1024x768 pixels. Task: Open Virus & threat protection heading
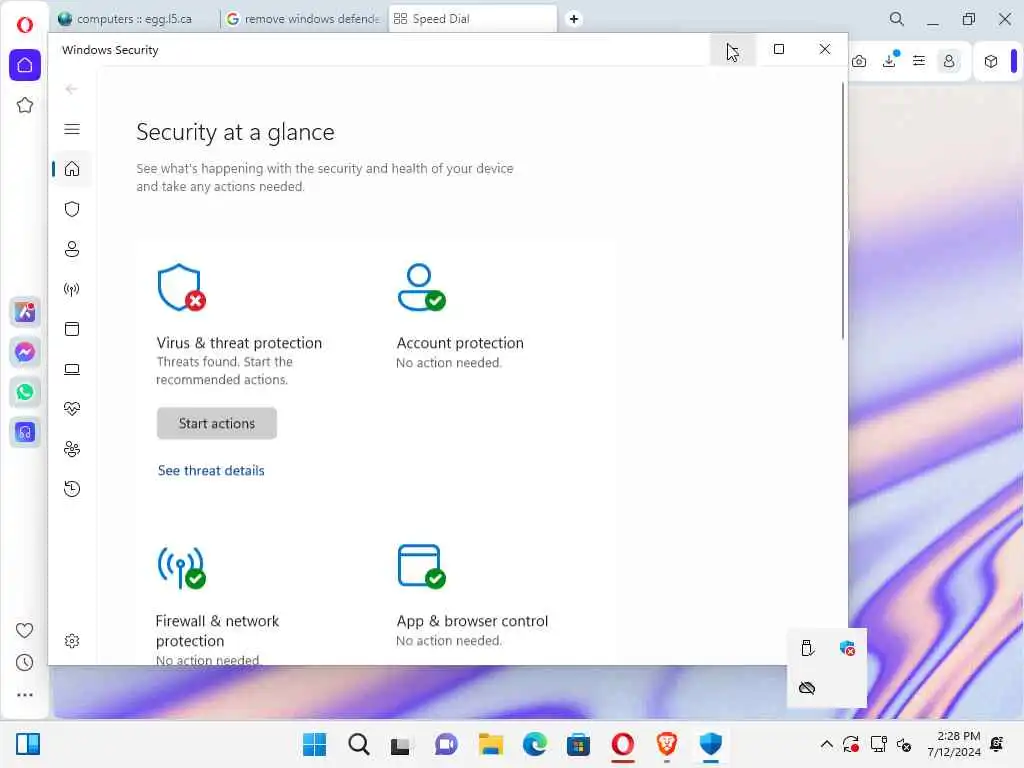(239, 343)
